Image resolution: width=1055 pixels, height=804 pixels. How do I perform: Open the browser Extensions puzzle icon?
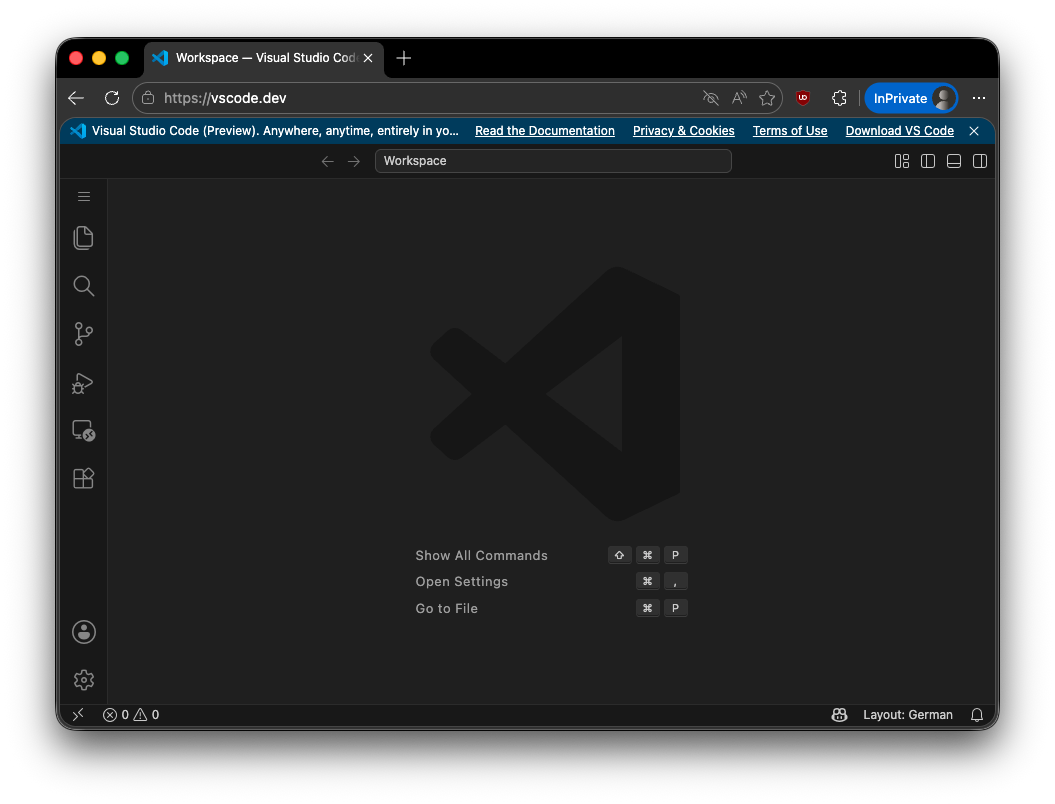(839, 98)
